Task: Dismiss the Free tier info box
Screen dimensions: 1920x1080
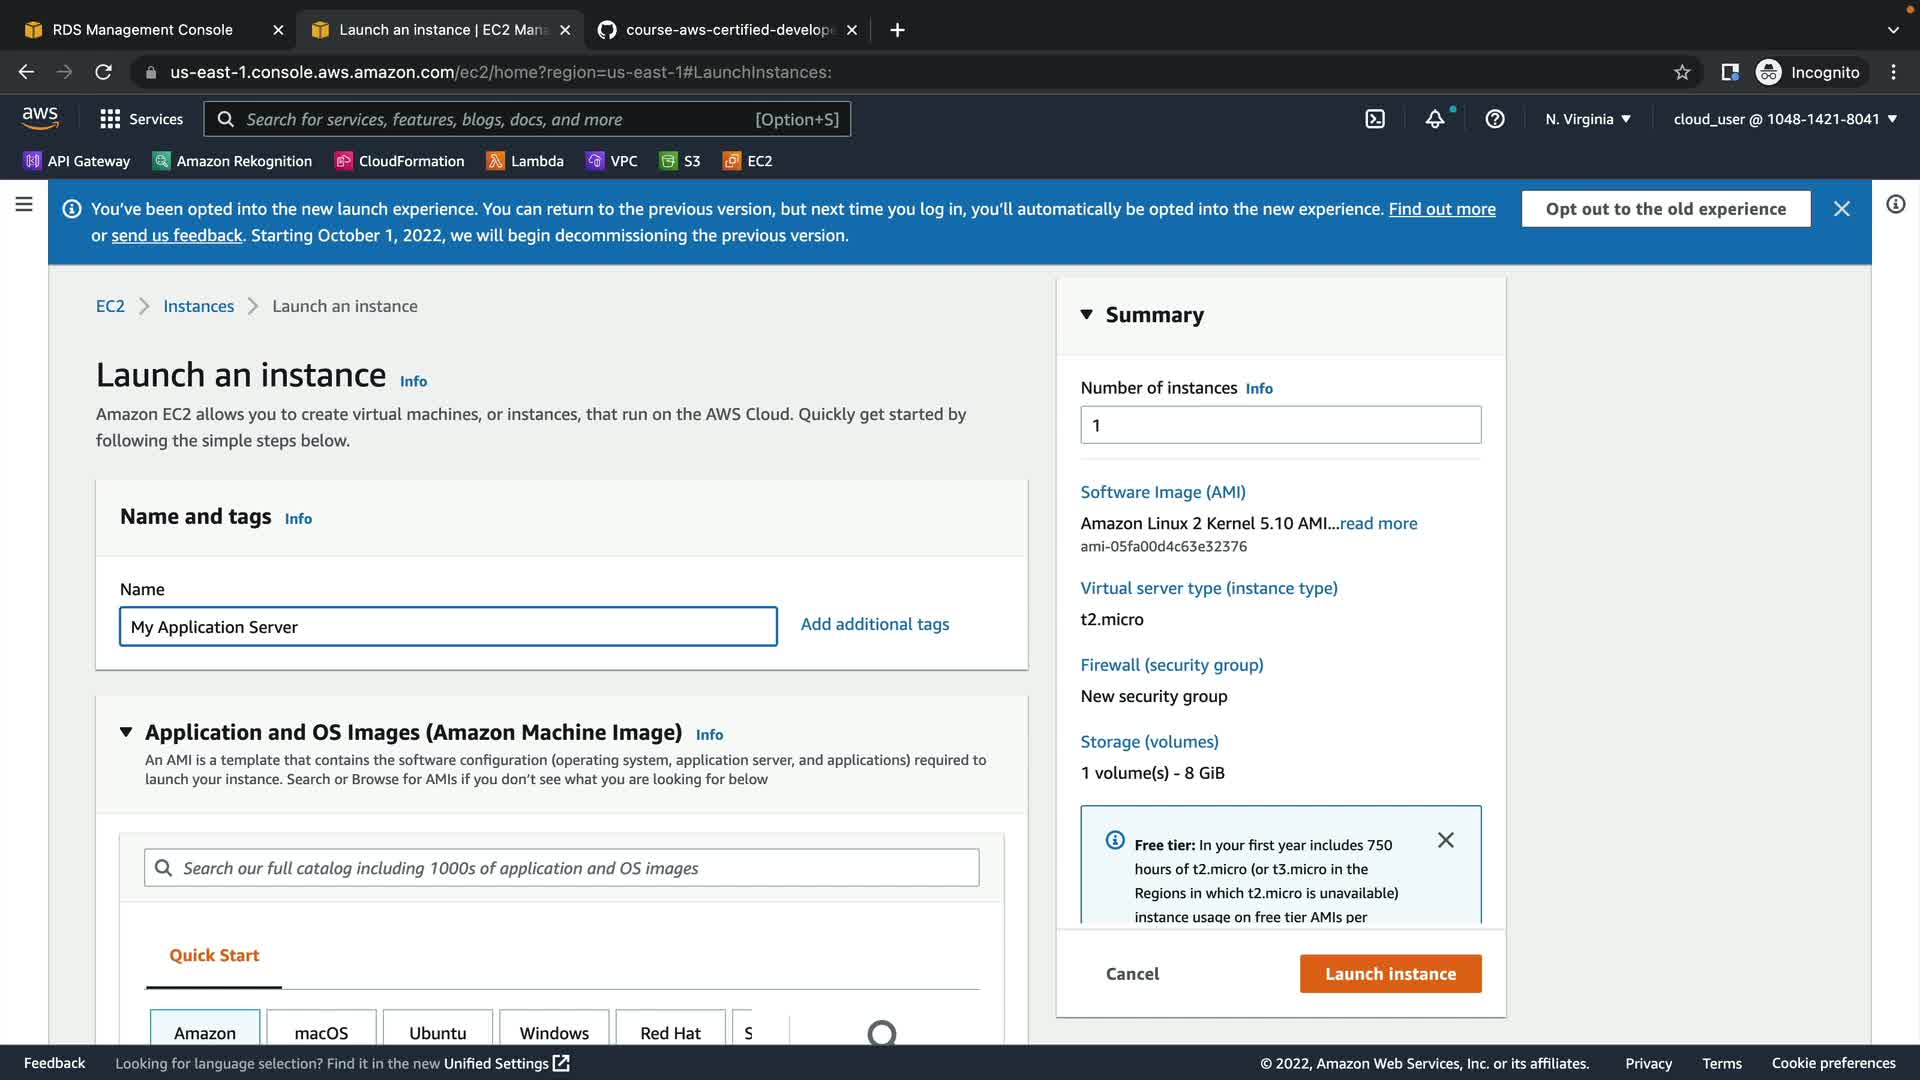Action: click(x=1445, y=840)
